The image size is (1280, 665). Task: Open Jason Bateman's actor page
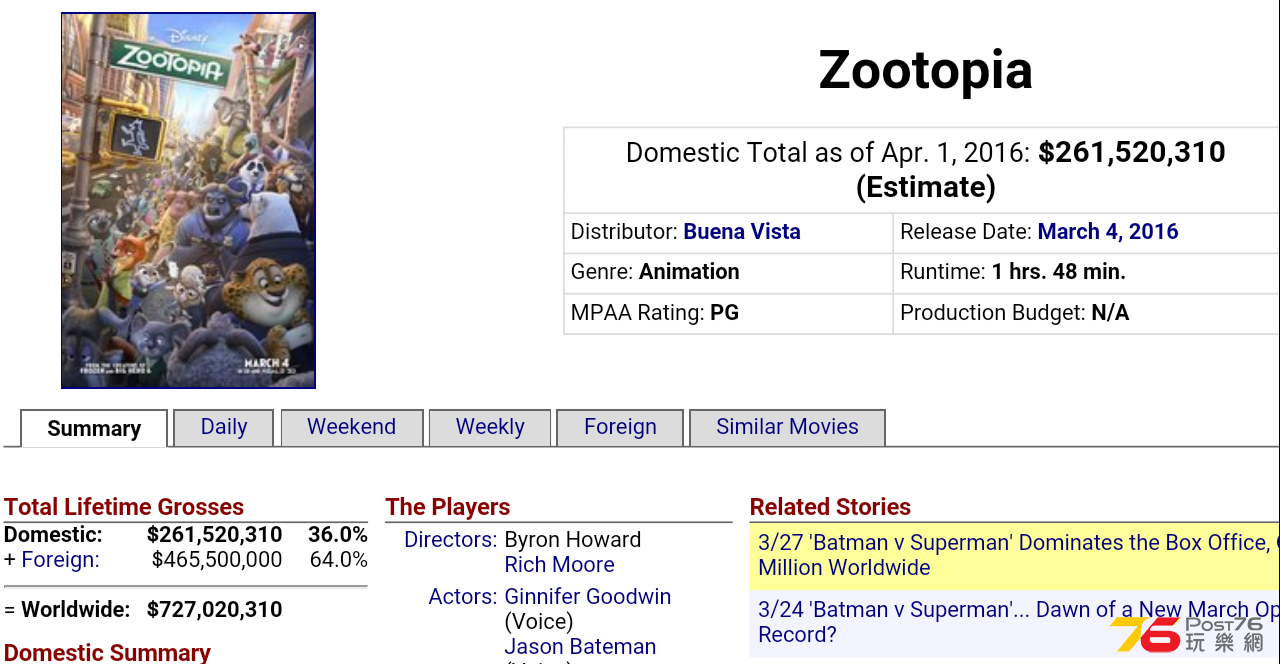click(x=581, y=647)
